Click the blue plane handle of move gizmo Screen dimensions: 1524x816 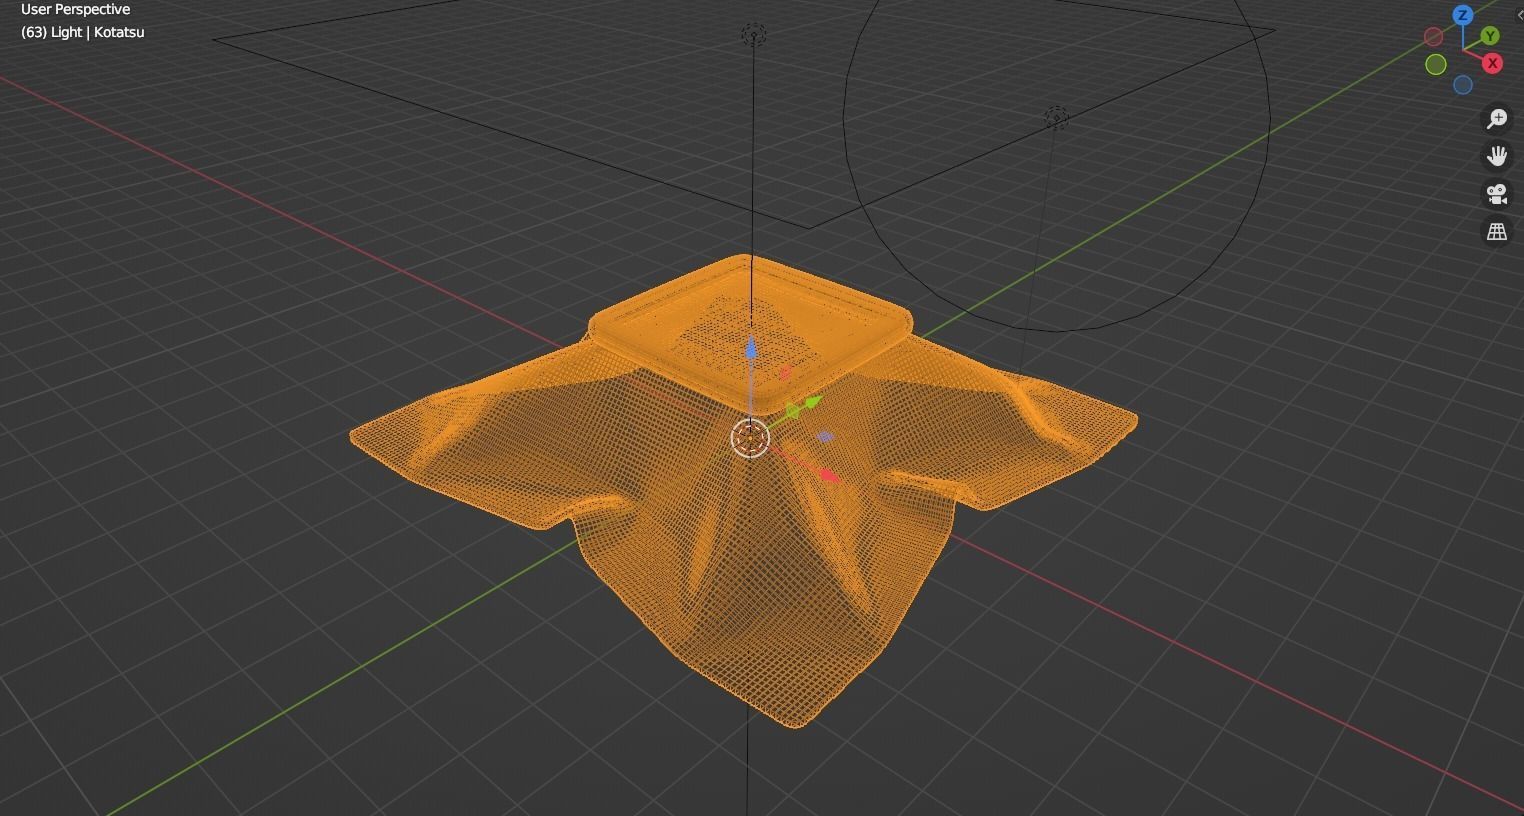point(825,437)
